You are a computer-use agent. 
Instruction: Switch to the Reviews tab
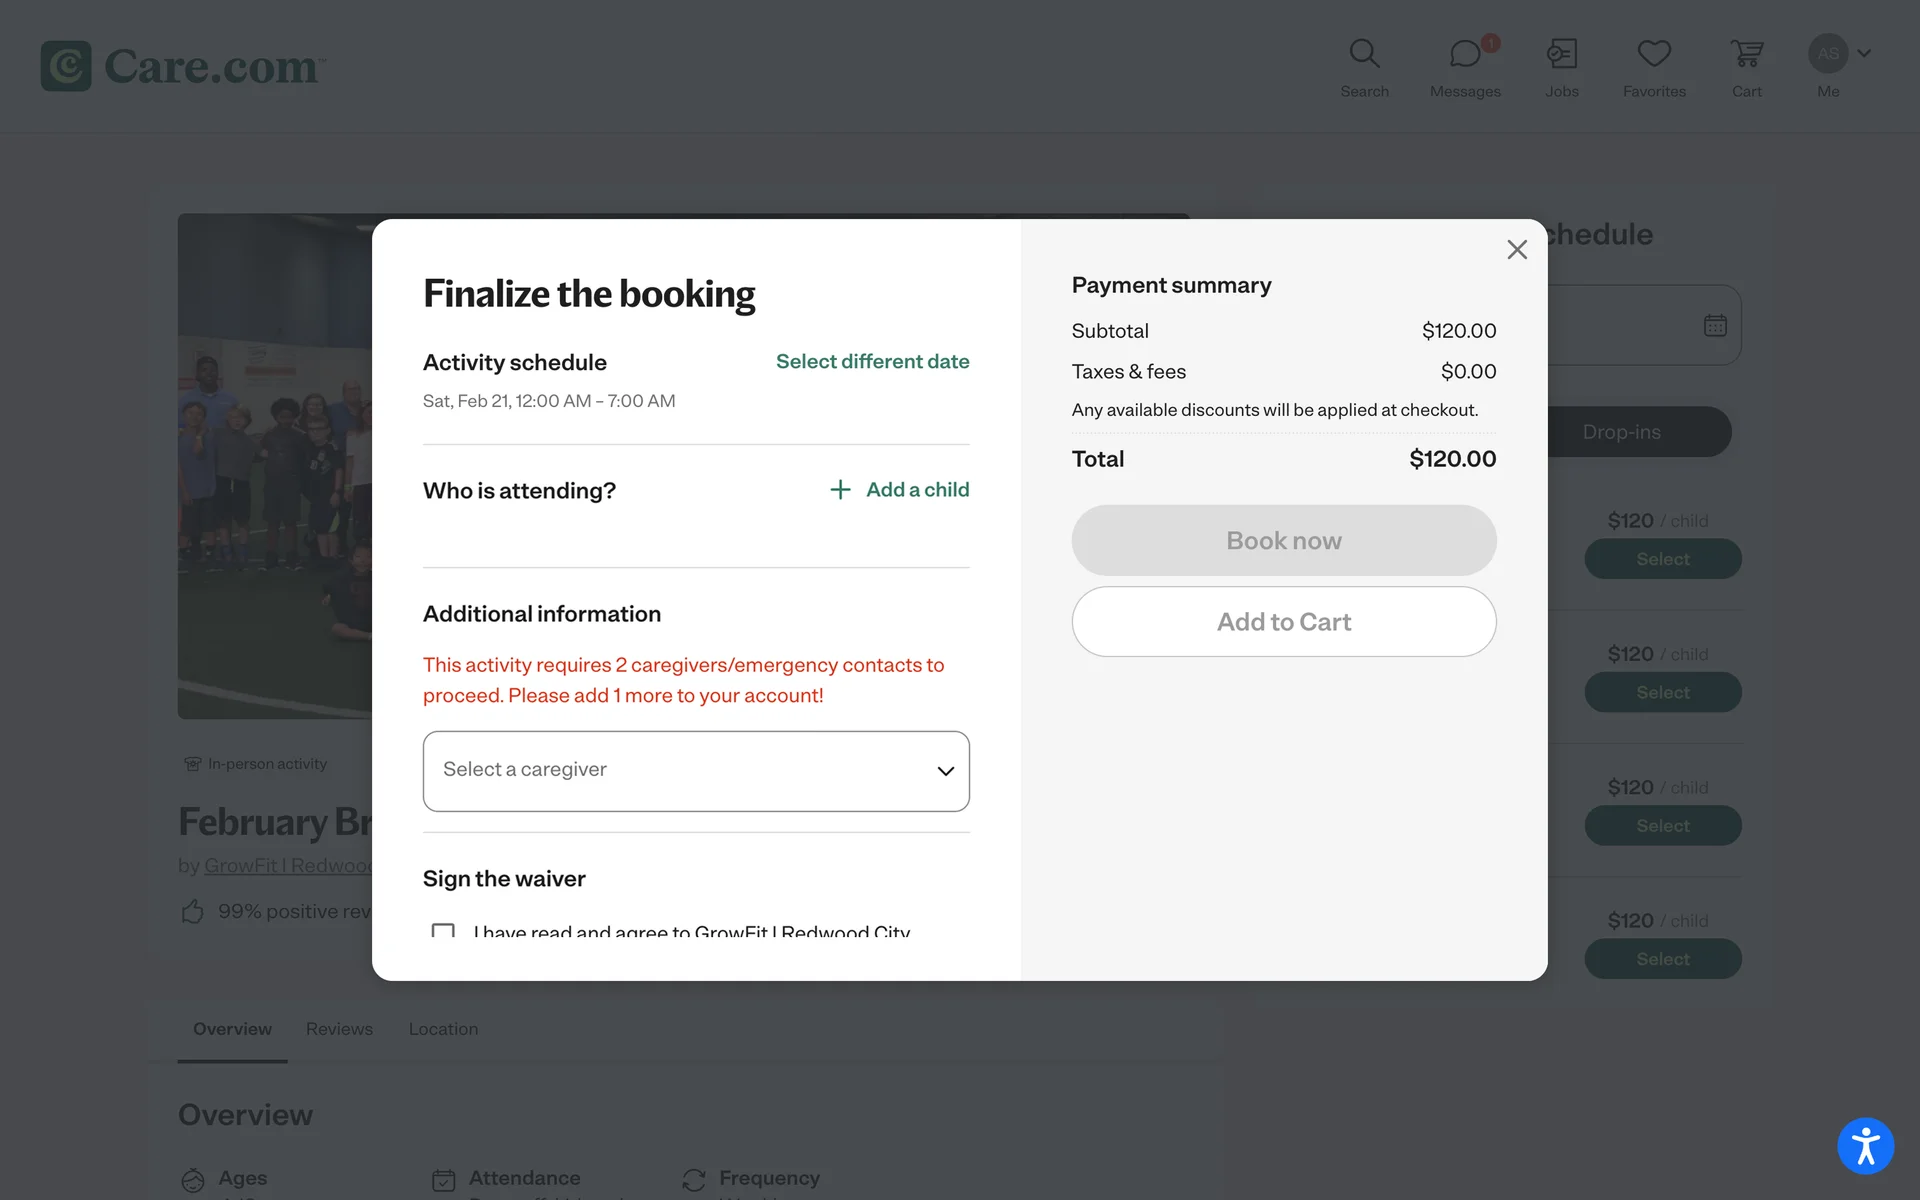click(x=339, y=1029)
